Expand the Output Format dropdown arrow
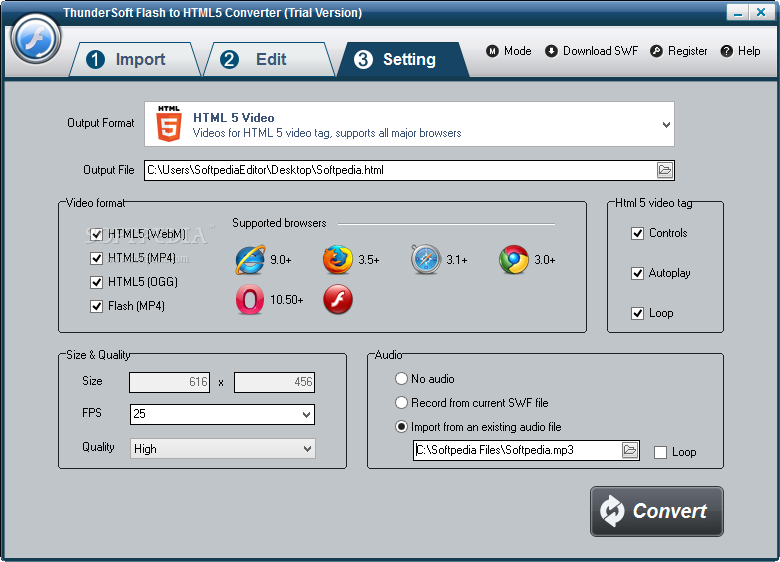Viewport: 780px width, 562px height. 666,124
